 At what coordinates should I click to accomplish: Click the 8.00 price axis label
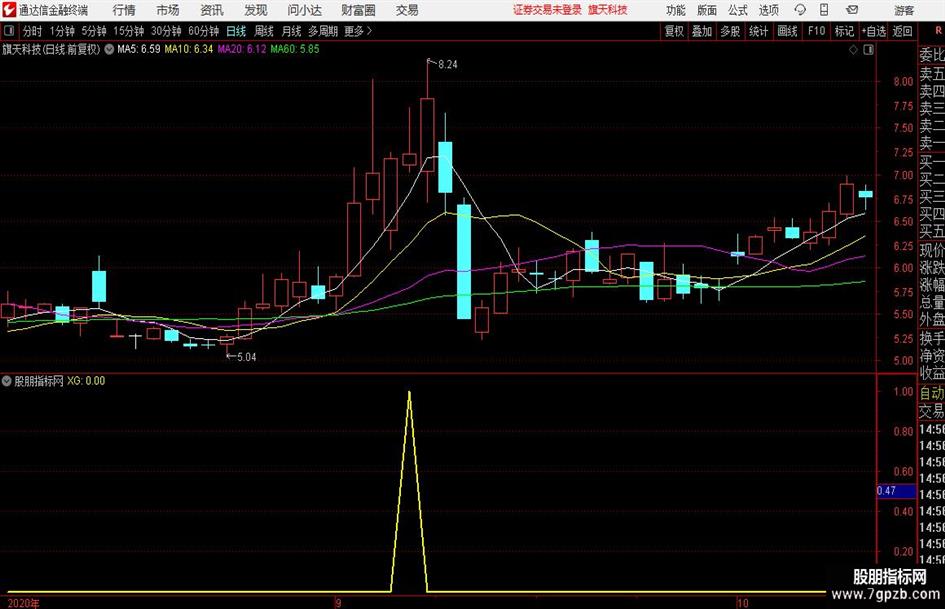pos(903,82)
